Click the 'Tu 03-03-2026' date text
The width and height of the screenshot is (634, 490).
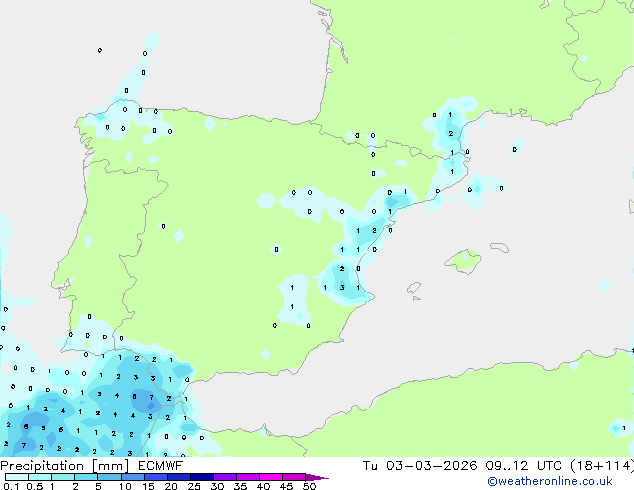pos(420,466)
